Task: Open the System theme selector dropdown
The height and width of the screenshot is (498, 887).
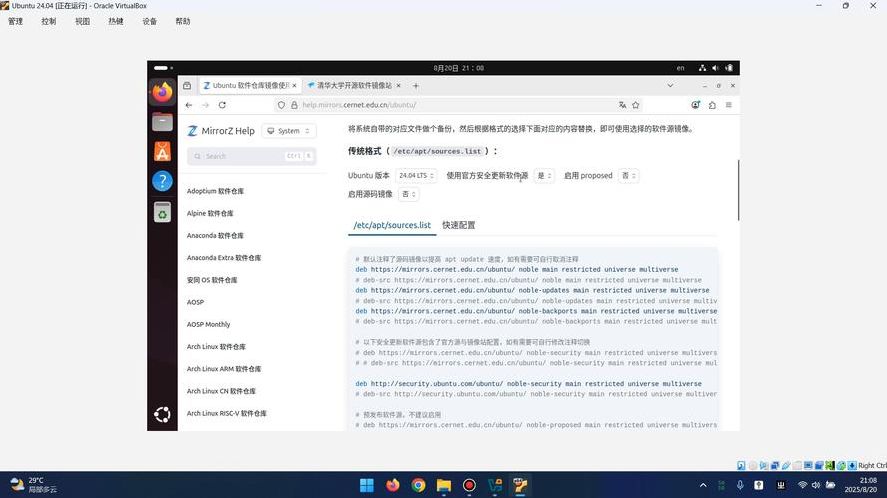Action: point(289,131)
